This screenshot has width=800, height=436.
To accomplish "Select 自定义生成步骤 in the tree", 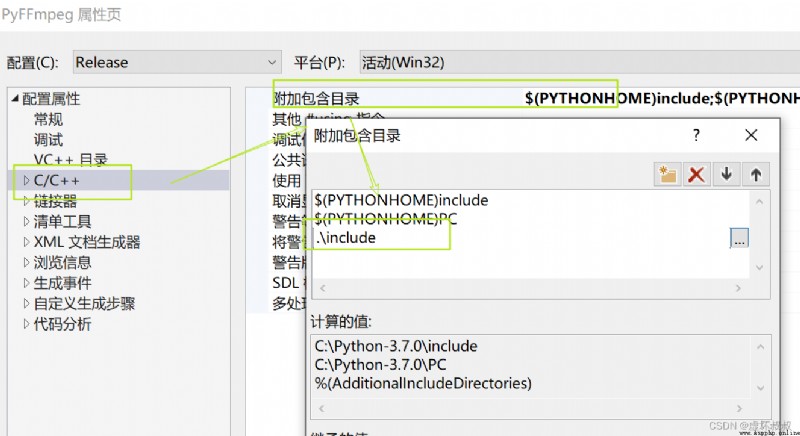I will 84,303.
